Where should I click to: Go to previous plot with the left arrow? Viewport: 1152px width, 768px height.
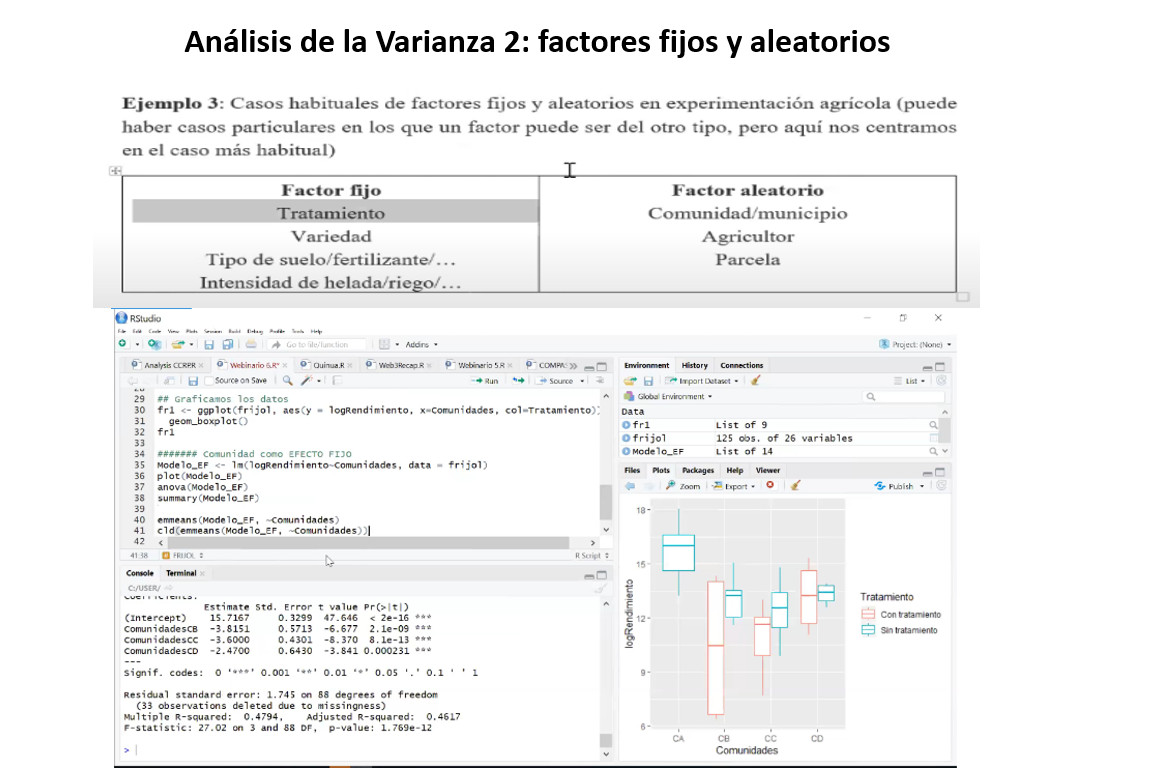(631, 486)
